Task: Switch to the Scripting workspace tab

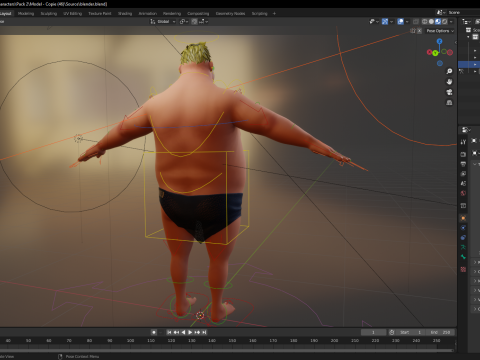Action: click(259, 13)
